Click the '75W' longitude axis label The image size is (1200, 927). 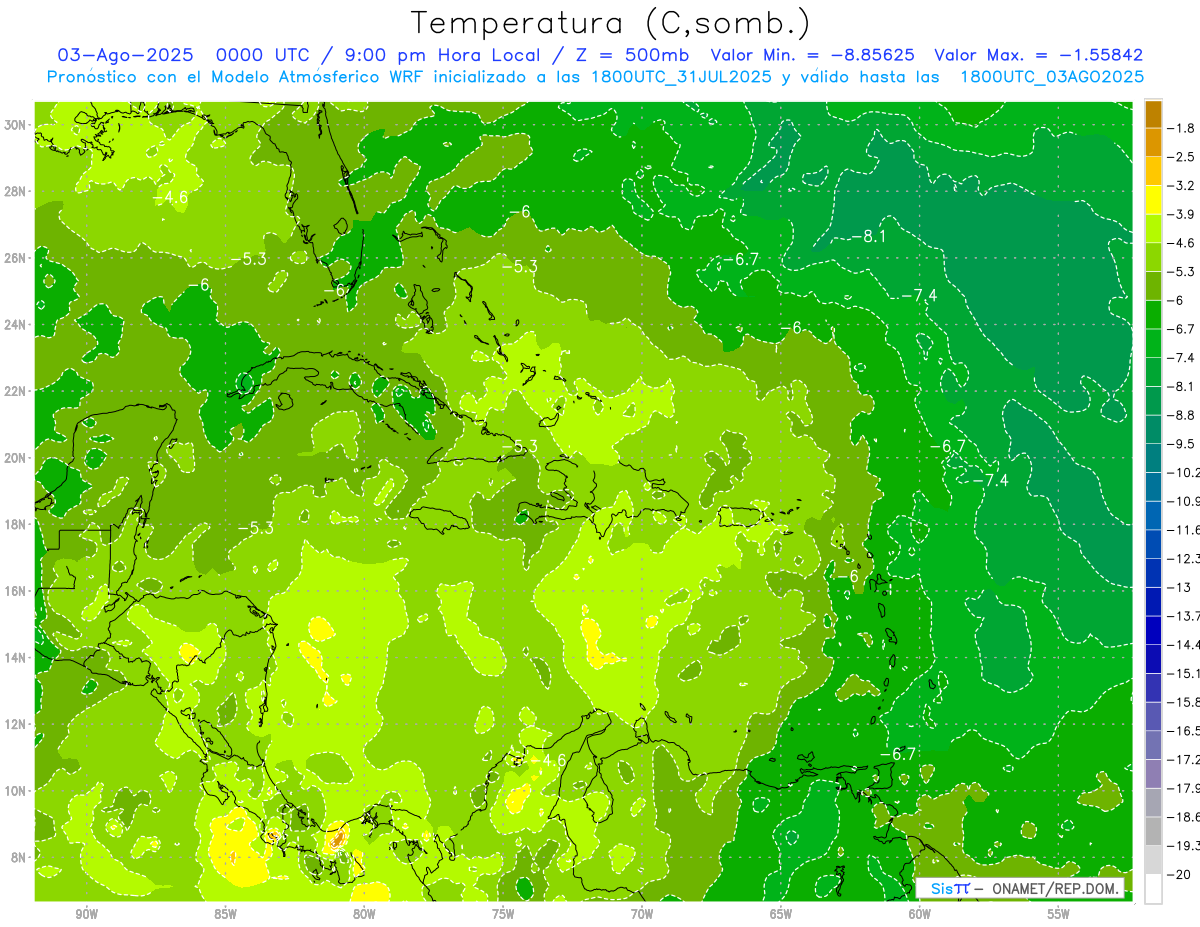click(x=503, y=914)
